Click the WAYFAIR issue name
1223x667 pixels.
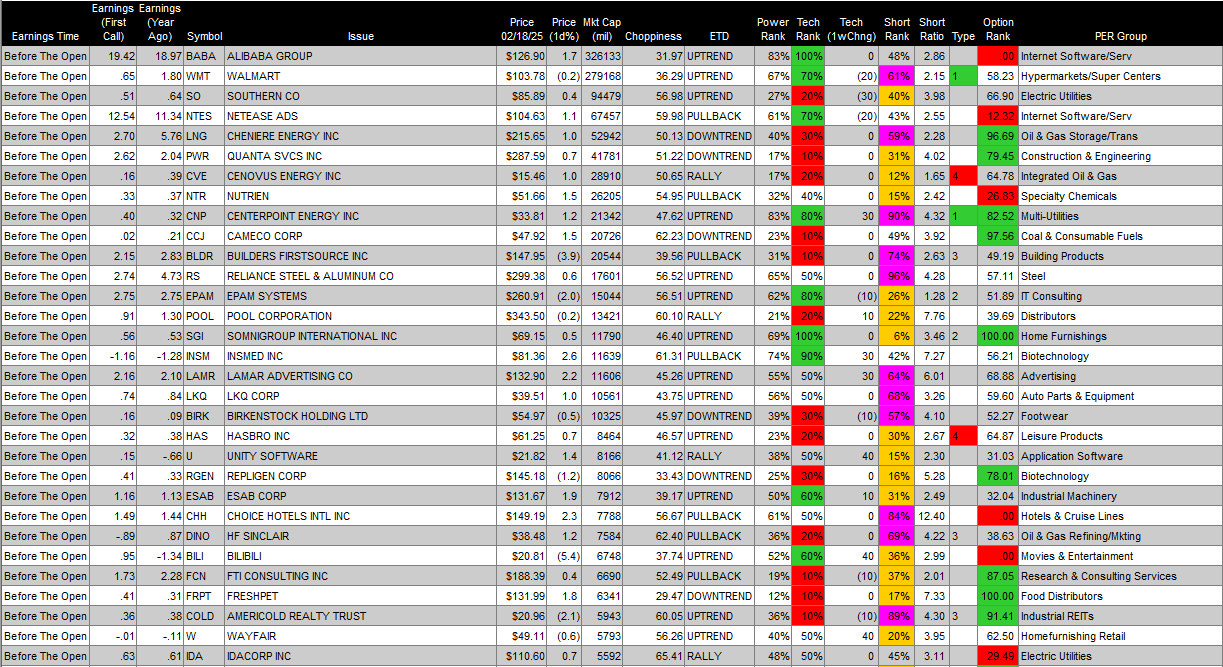pos(250,636)
